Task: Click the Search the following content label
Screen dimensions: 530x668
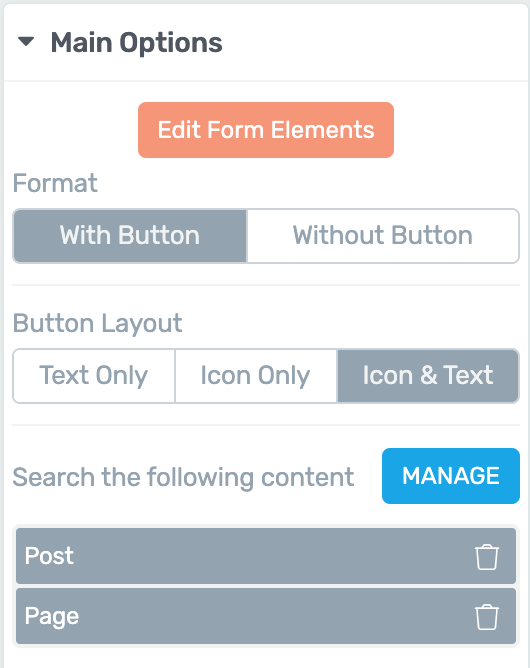Action: 183,477
